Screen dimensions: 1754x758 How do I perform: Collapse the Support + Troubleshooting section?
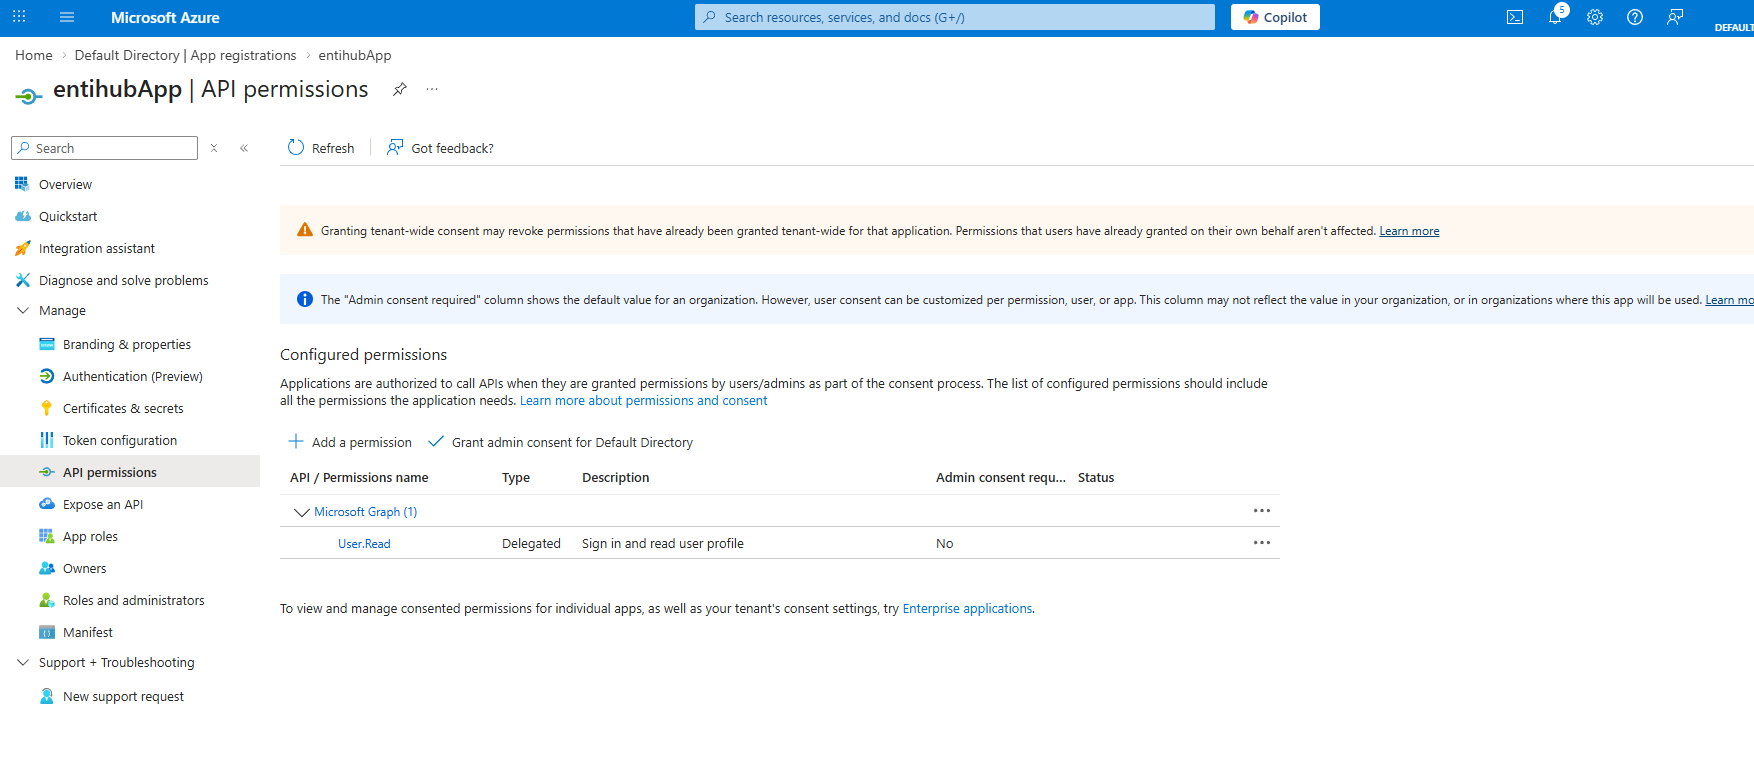[23, 662]
